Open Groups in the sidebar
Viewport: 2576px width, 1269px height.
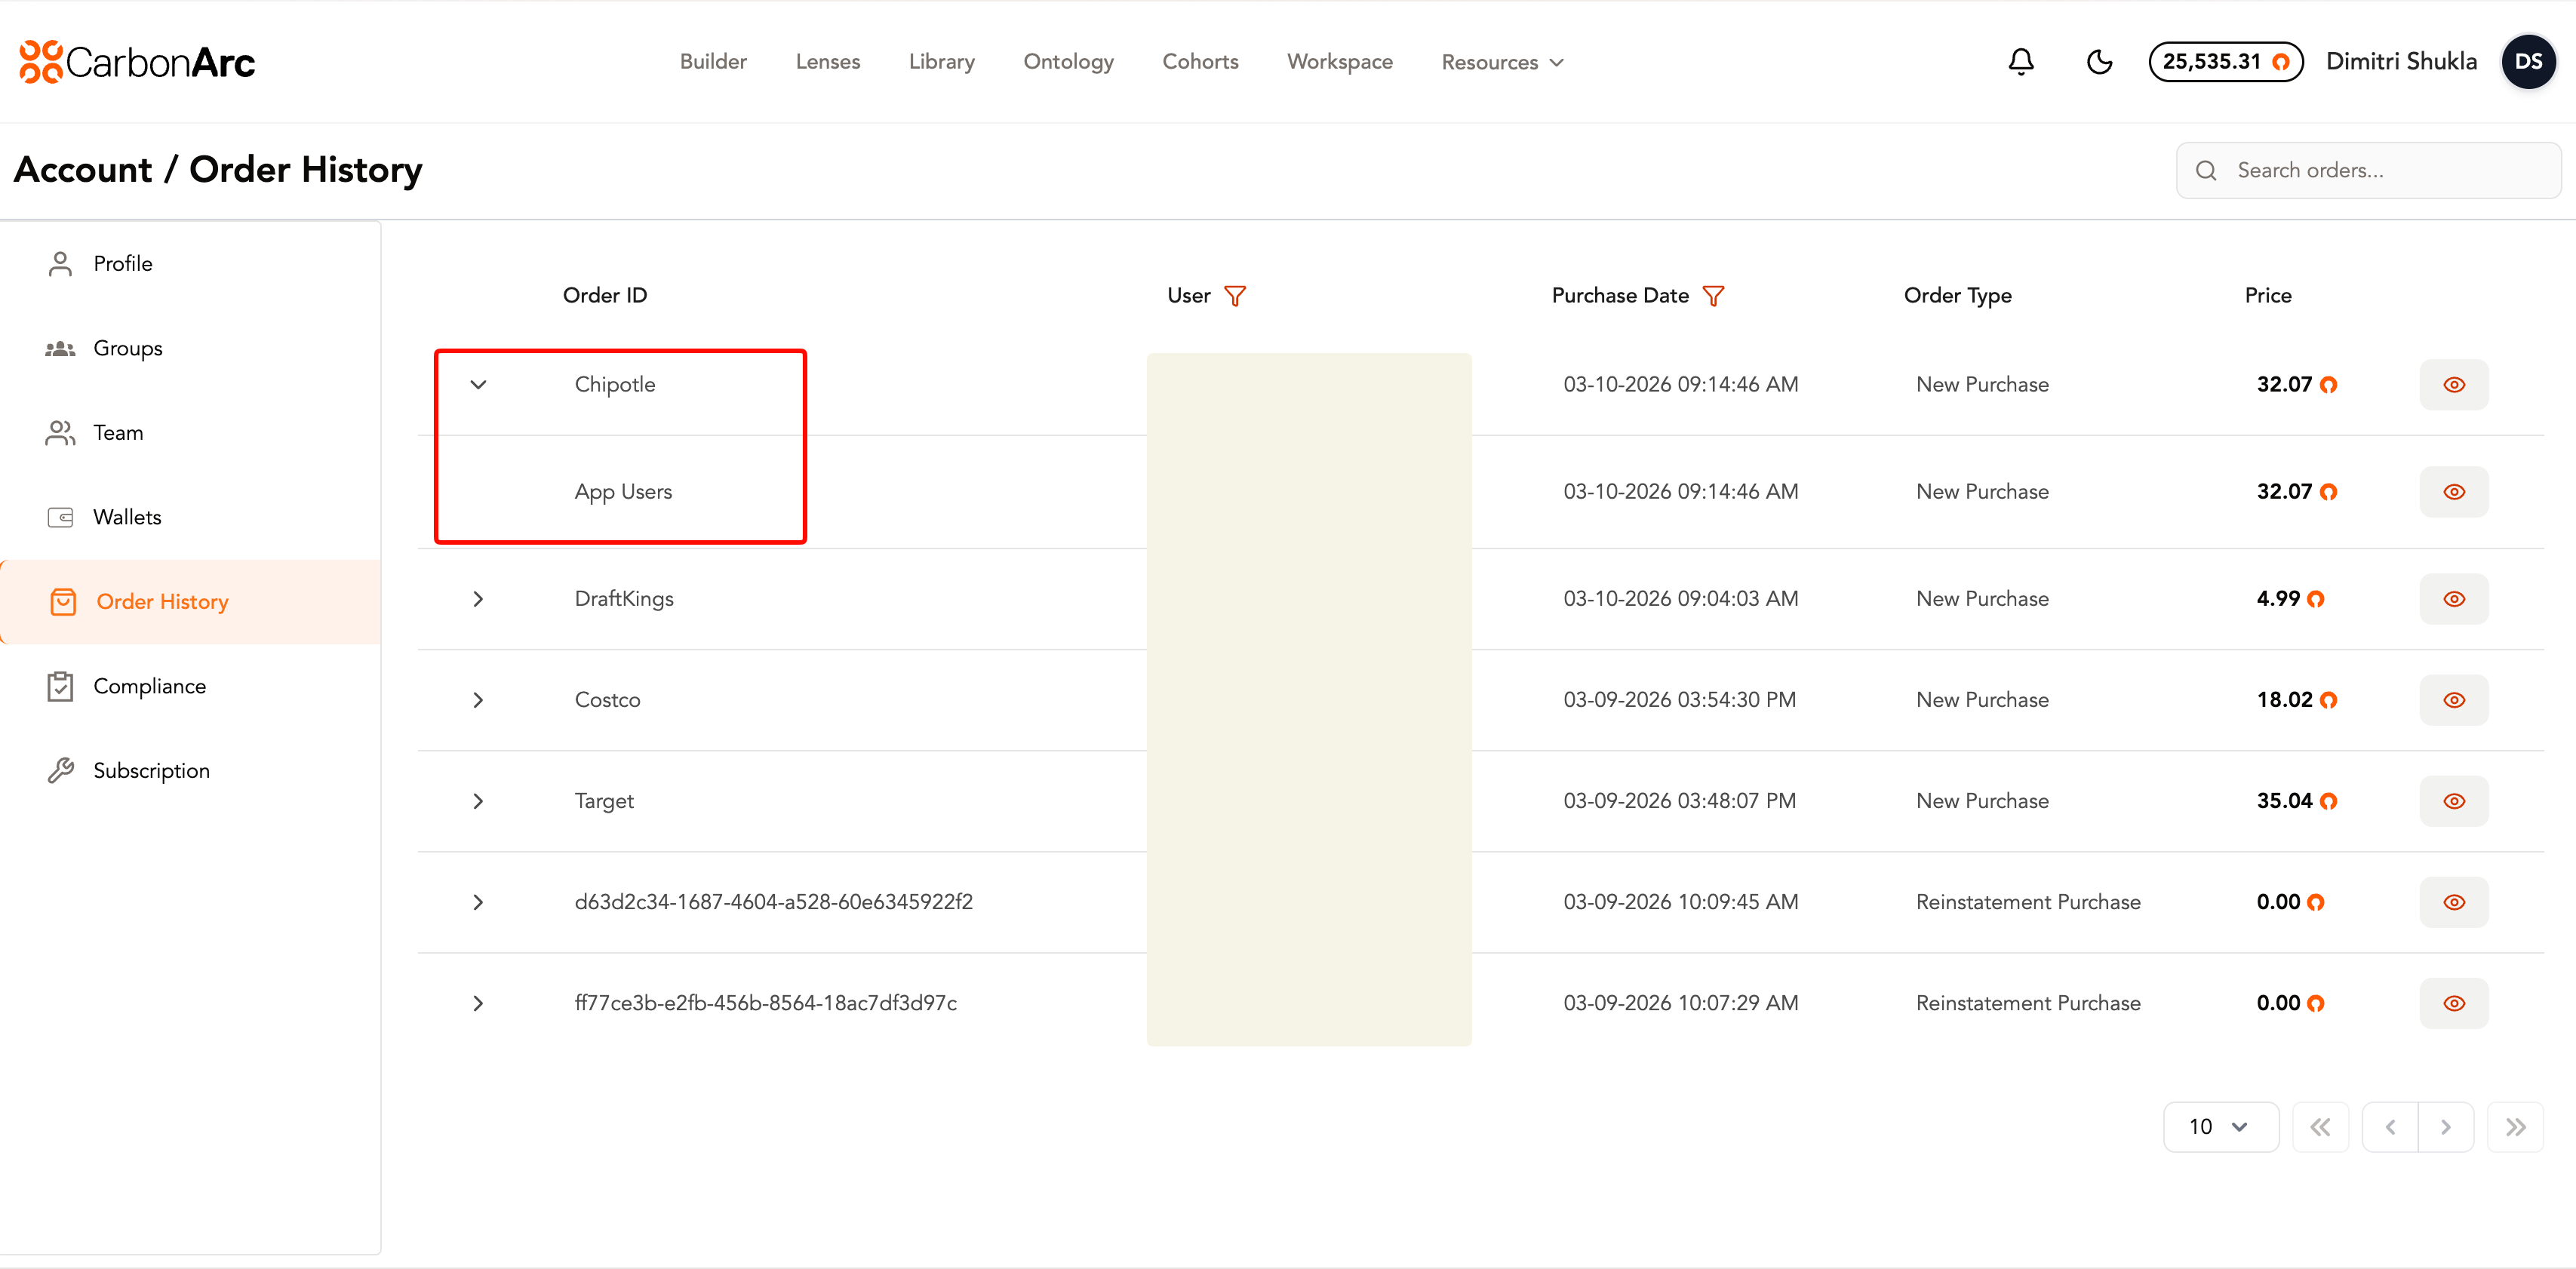[127, 348]
